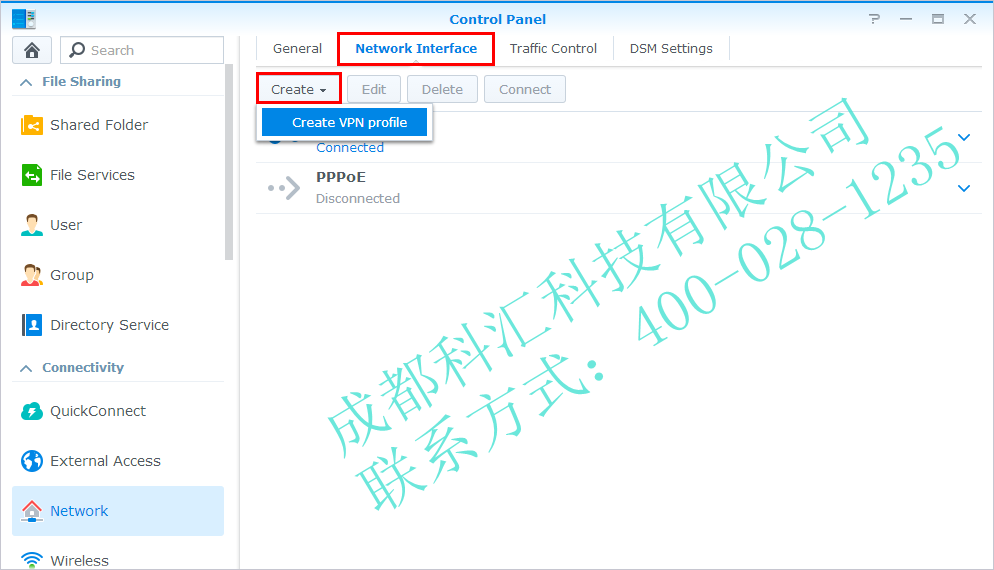Select the Group icon
The image size is (994, 570).
pos(32,275)
